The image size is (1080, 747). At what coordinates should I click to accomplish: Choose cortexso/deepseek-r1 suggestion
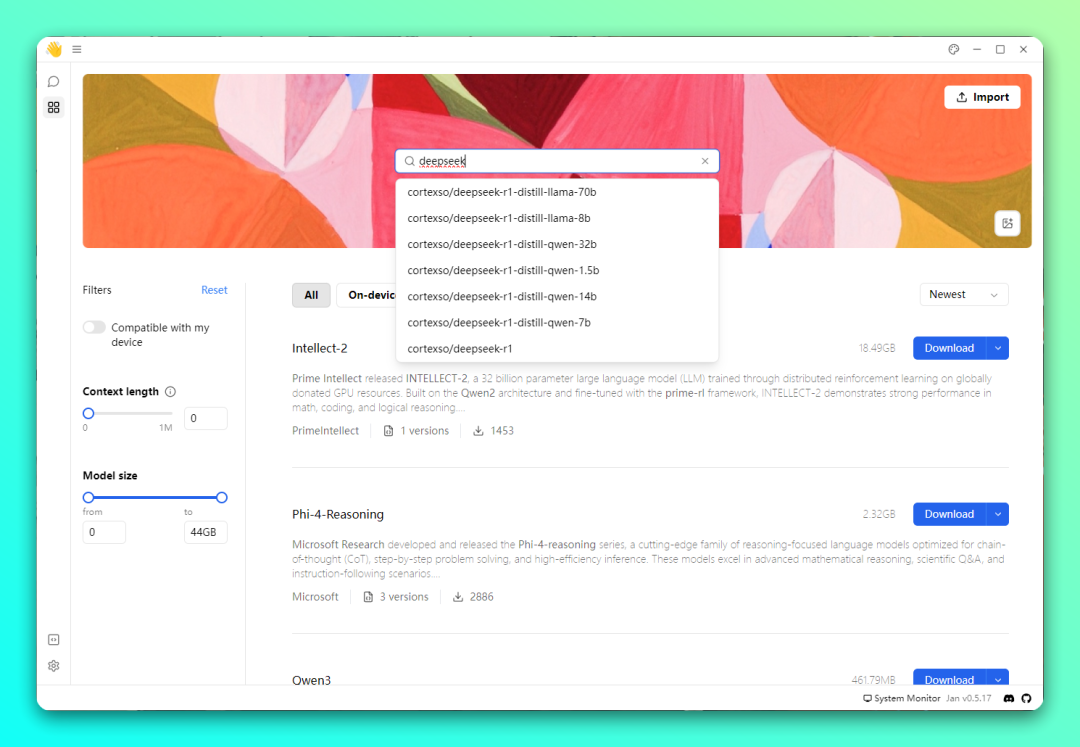[x=557, y=349]
